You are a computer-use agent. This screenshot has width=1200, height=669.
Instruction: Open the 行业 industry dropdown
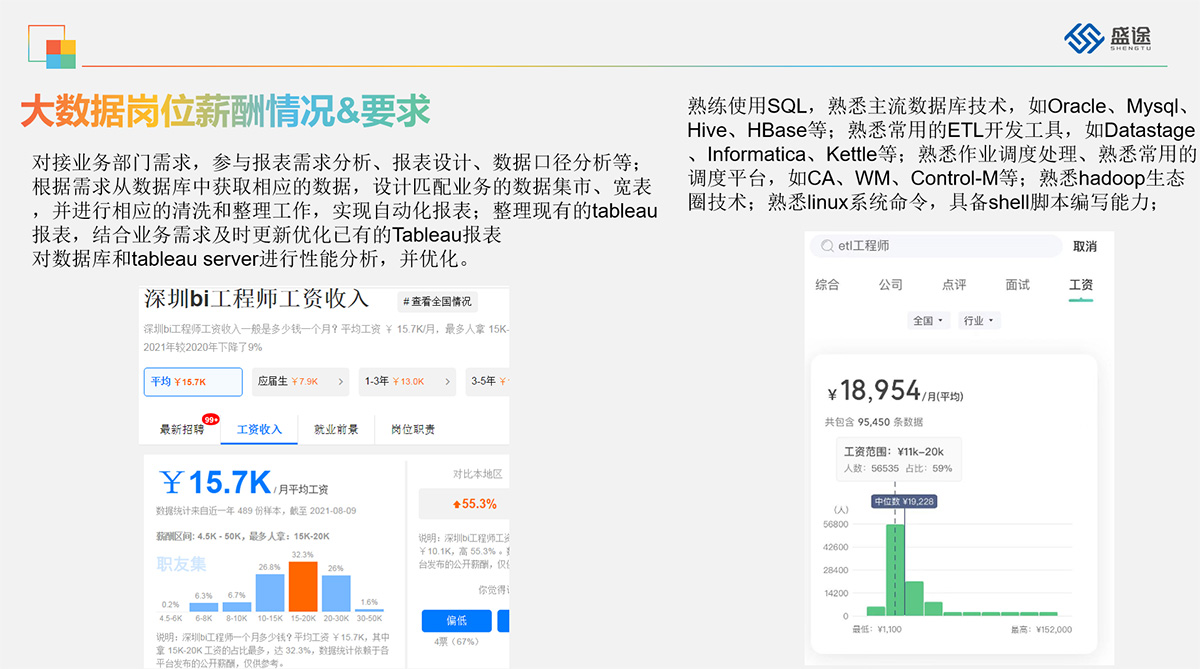point(978,321)
